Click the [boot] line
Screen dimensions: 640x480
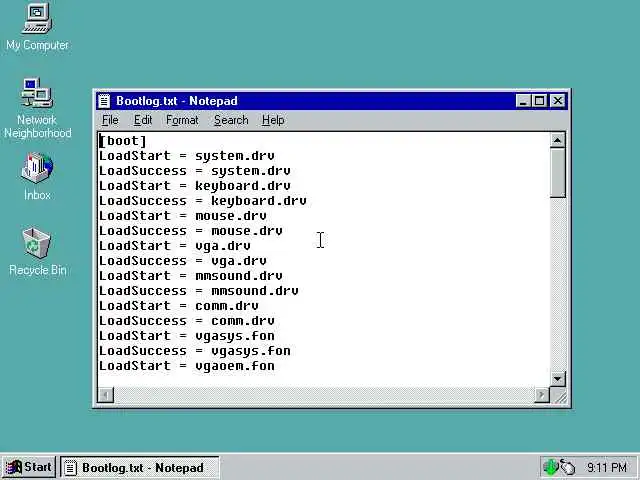(x=123, y=141)
